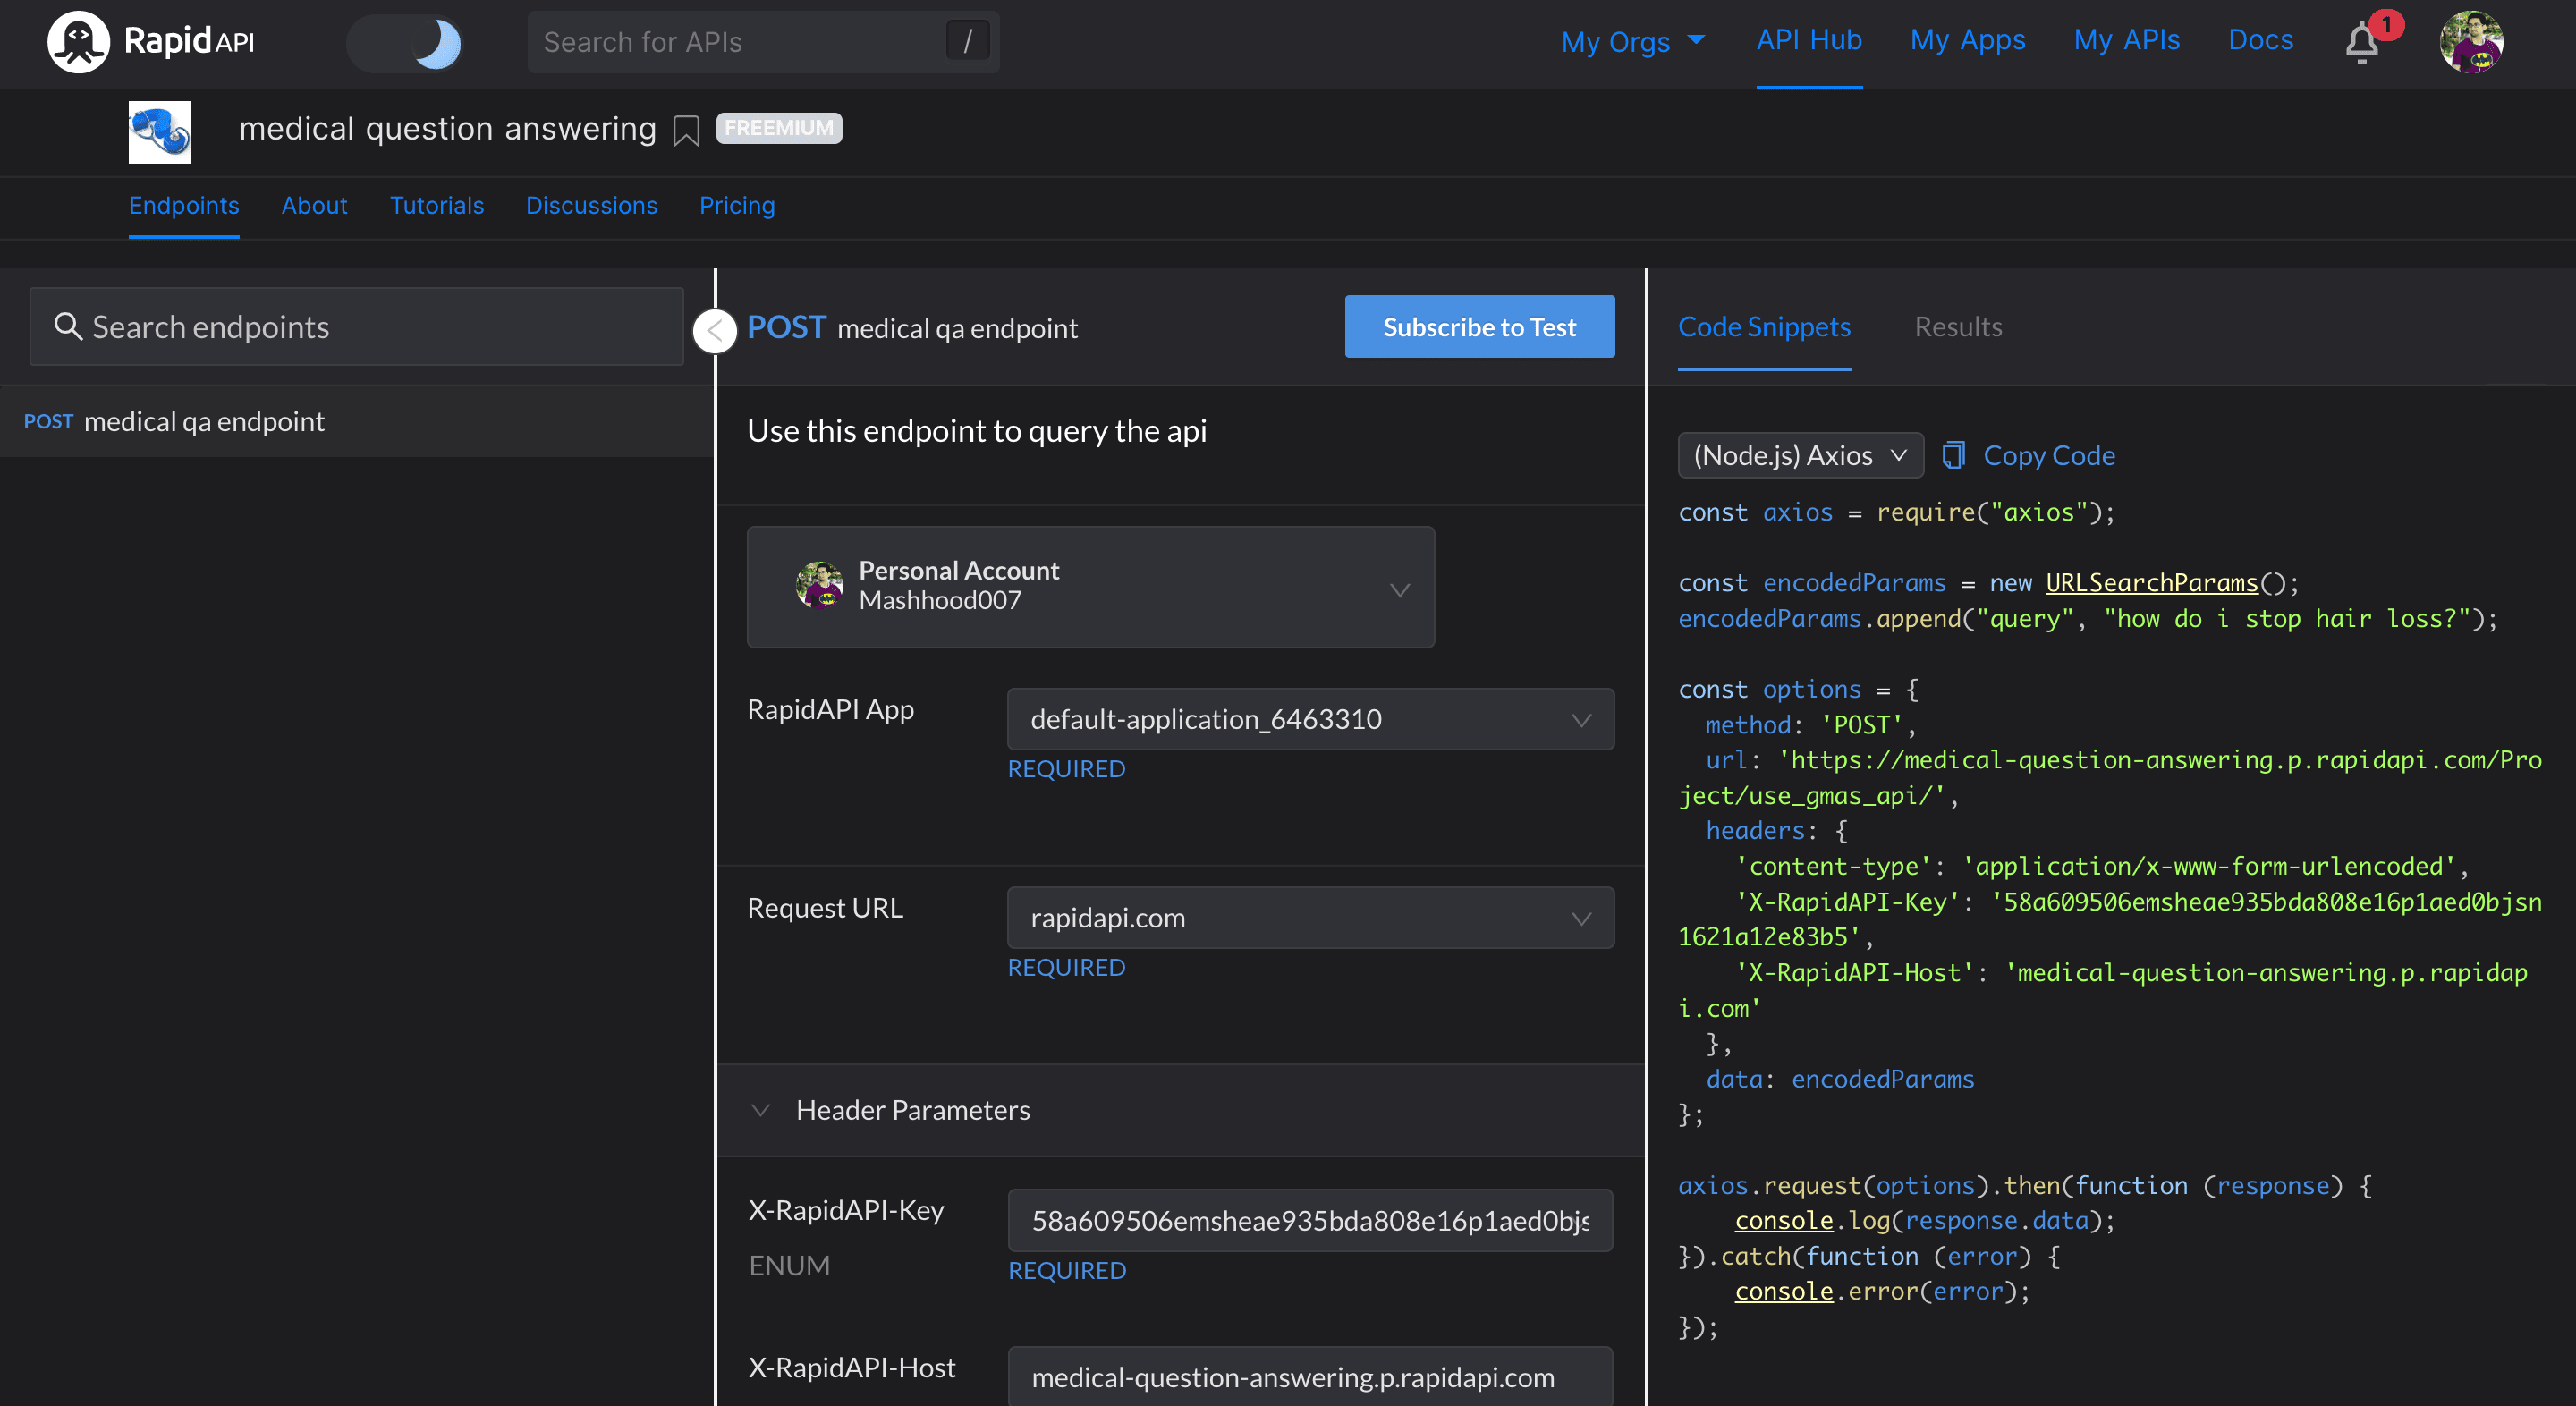Click the red notification count badge

[2386, 24]
